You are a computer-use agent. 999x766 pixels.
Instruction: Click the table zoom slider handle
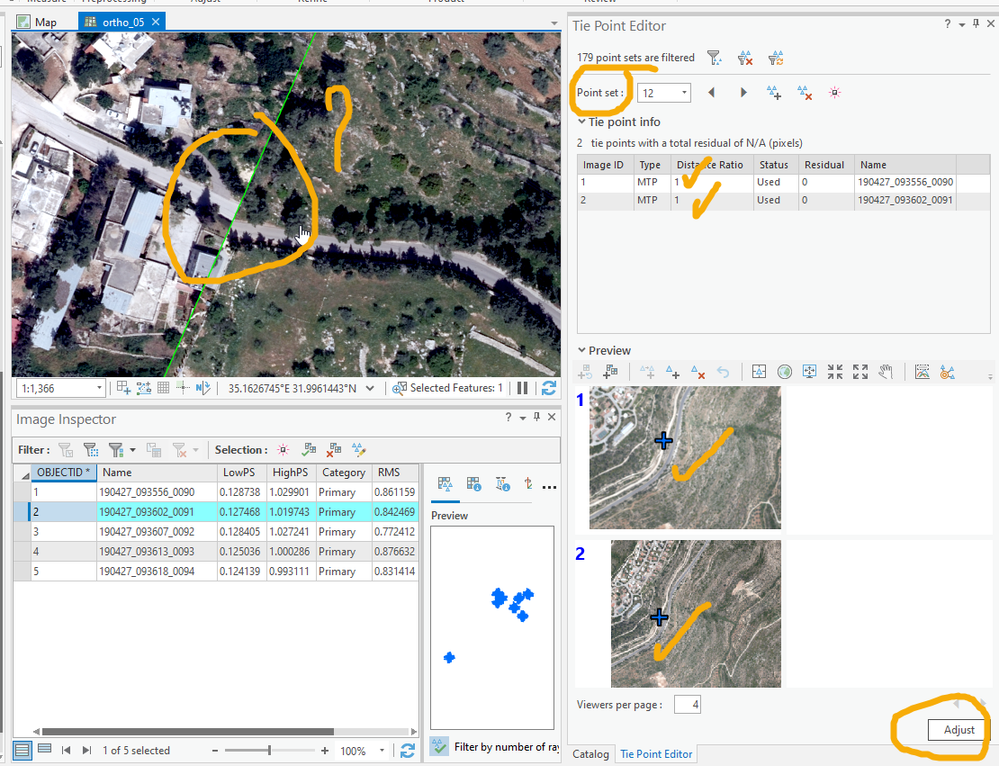(x=269, y=750)
